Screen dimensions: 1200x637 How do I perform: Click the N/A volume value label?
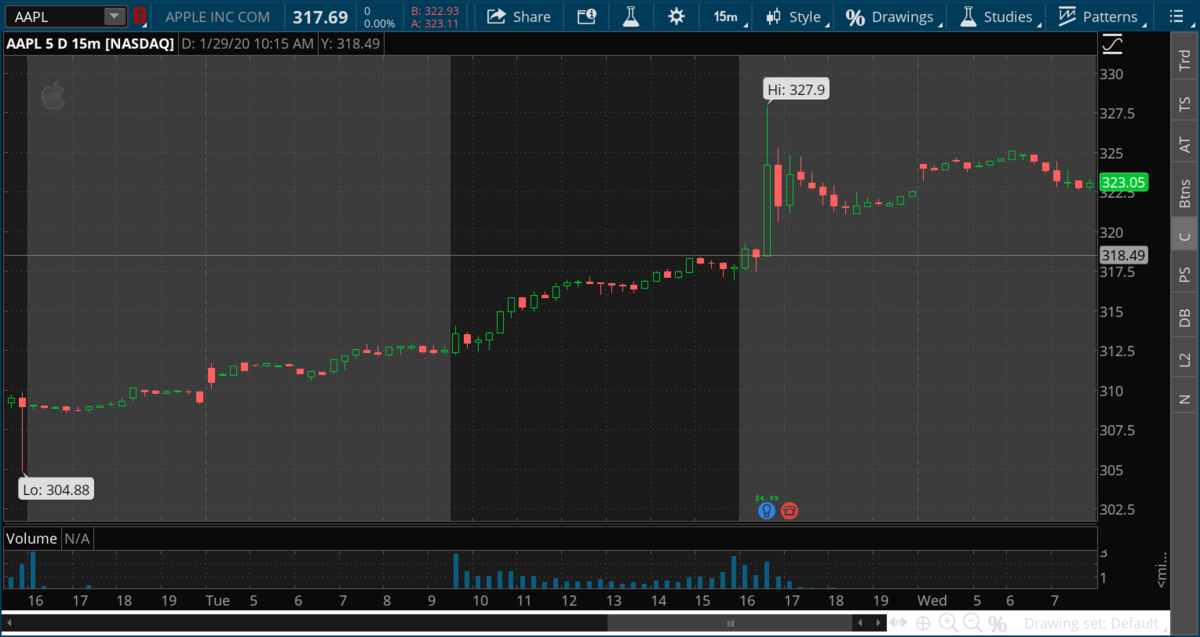tap(77, 538)
